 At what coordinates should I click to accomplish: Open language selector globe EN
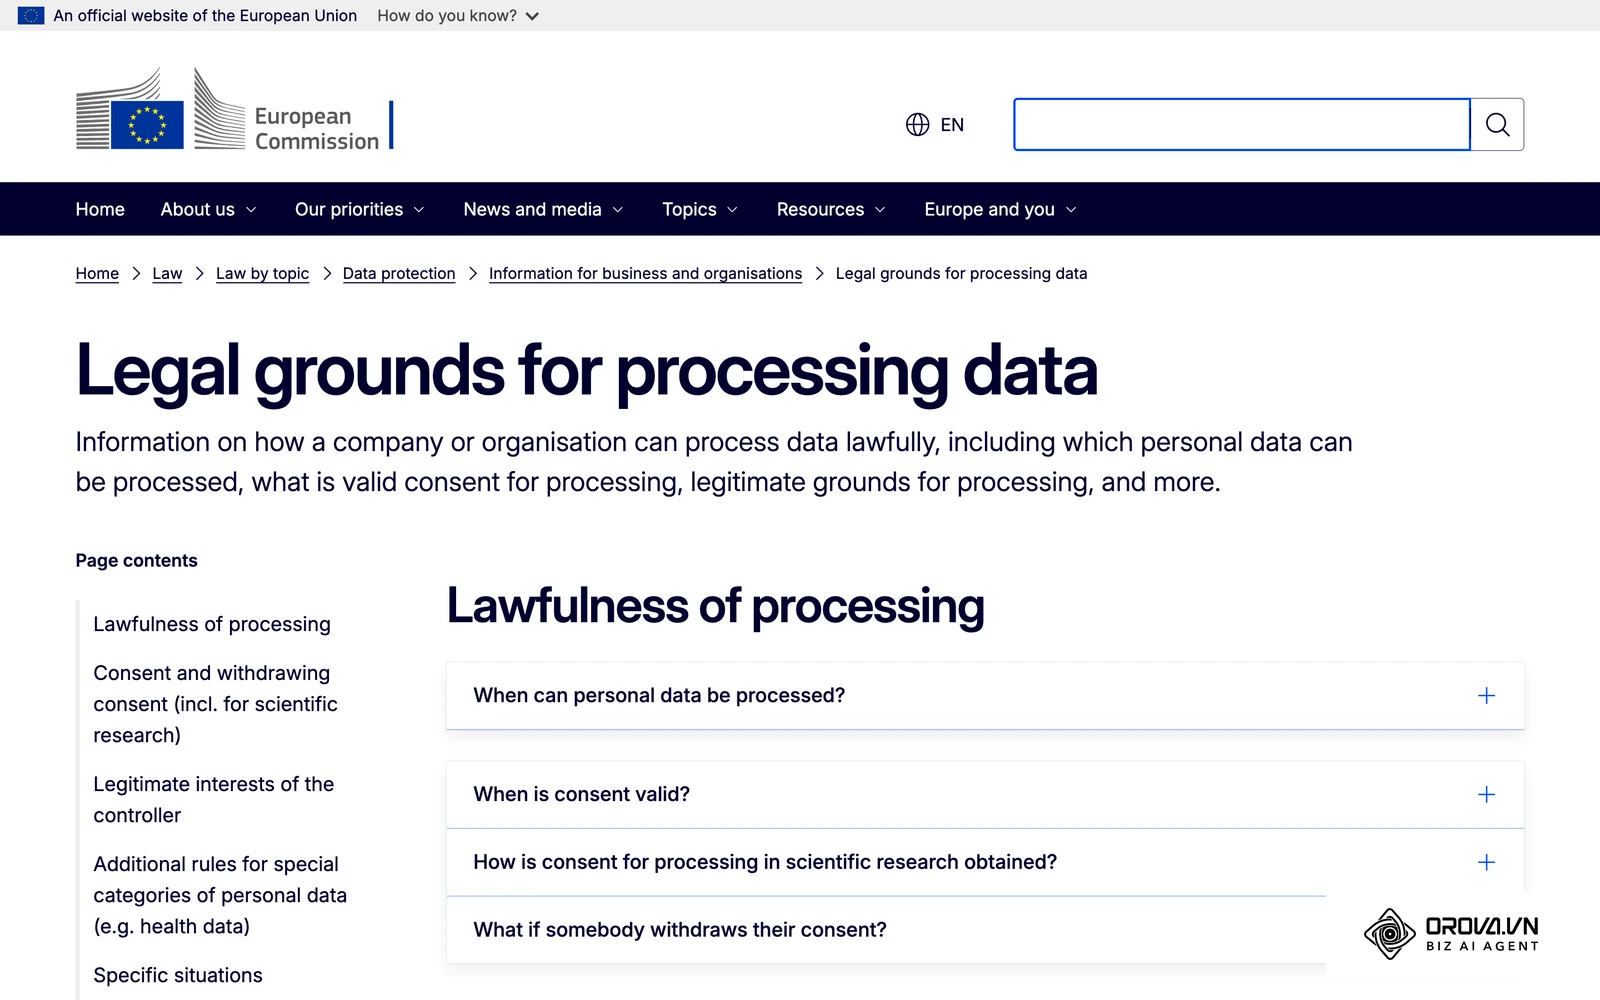(935, 124)
